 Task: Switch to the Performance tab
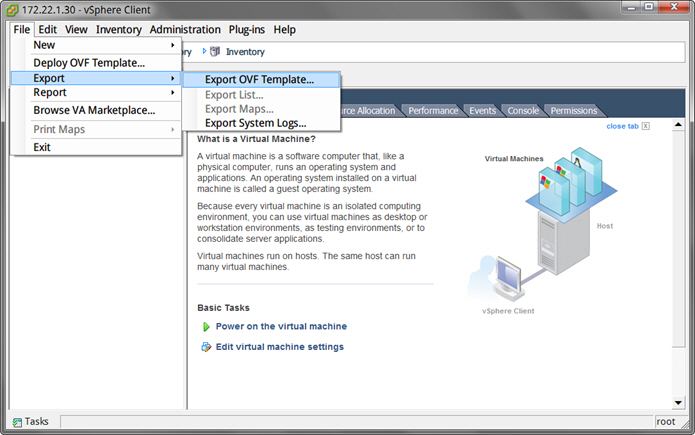433,111
